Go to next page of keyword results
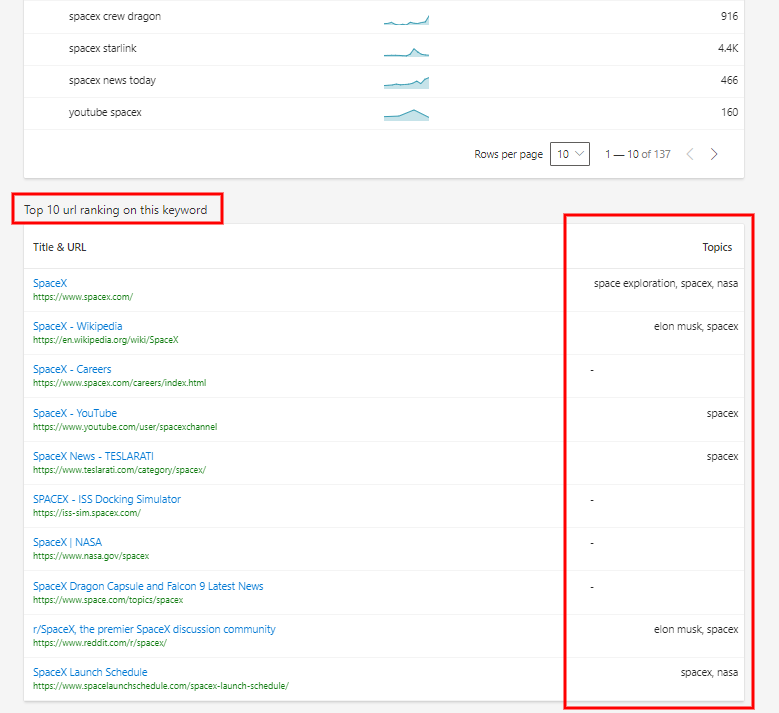 pyautogui.click(x=714, y=154)
